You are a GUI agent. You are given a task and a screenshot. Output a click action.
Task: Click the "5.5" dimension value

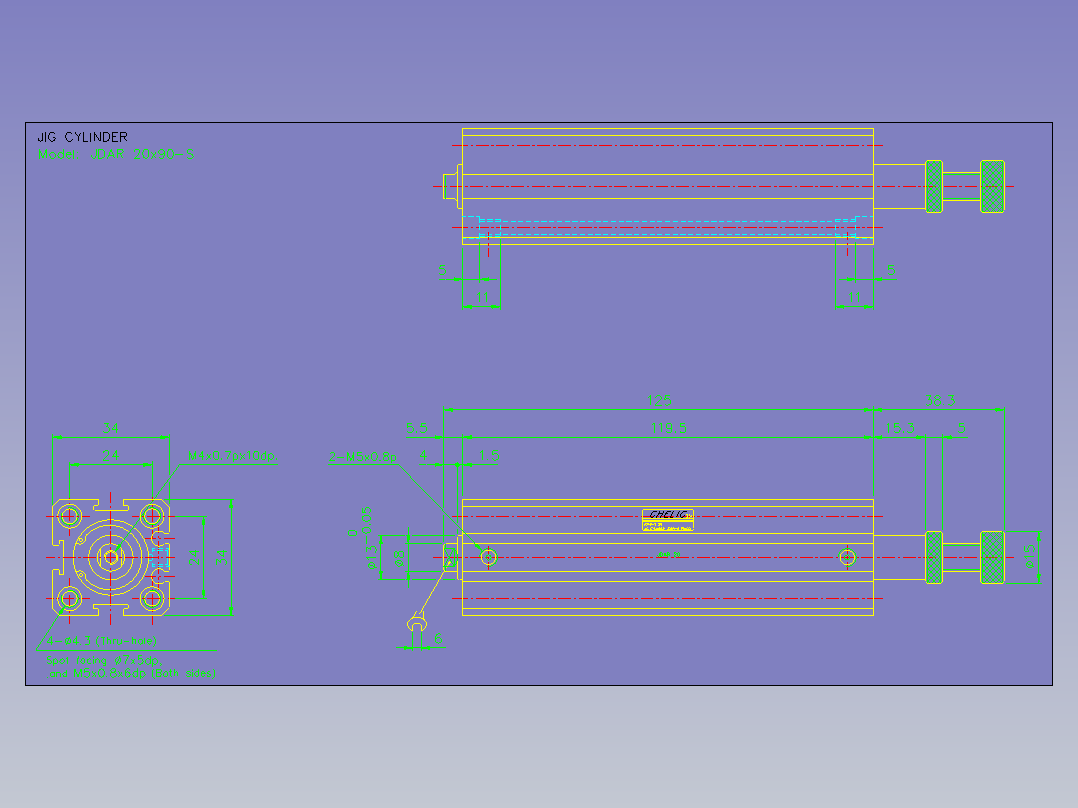click(417, 428)
